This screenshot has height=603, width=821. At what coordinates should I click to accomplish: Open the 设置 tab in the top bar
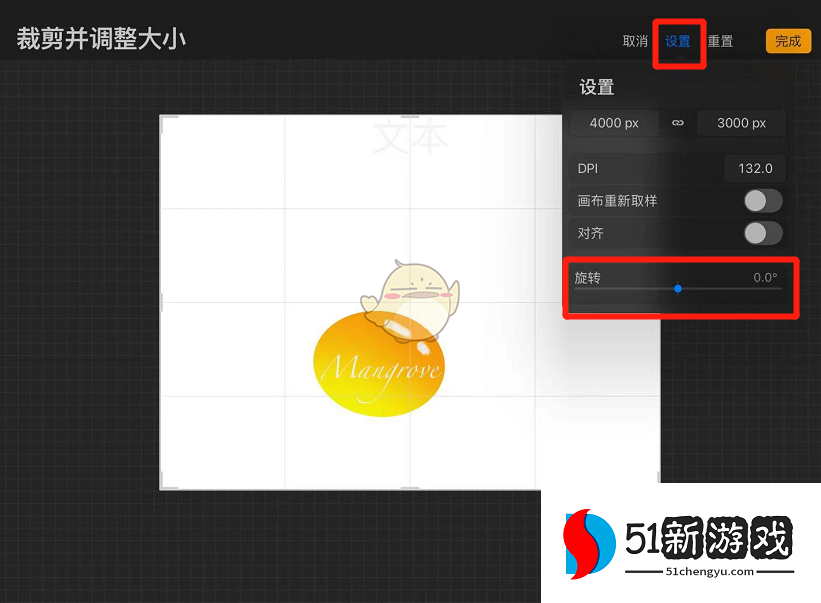(678, 41)
